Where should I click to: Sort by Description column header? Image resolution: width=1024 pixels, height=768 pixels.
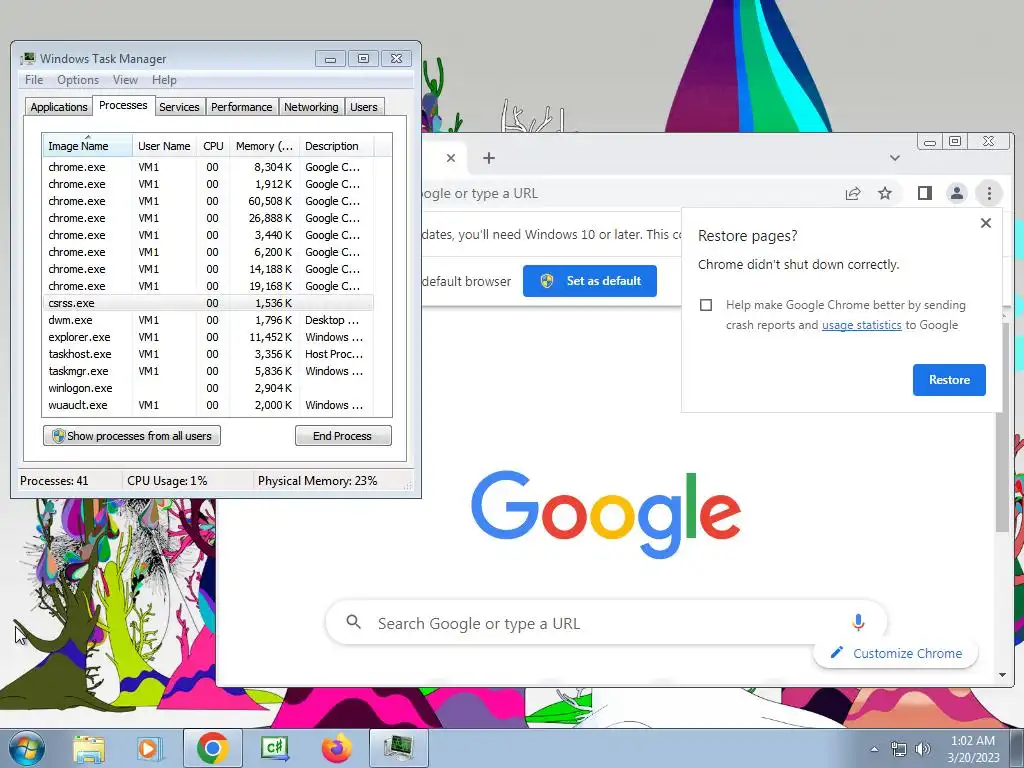[336, 146]
